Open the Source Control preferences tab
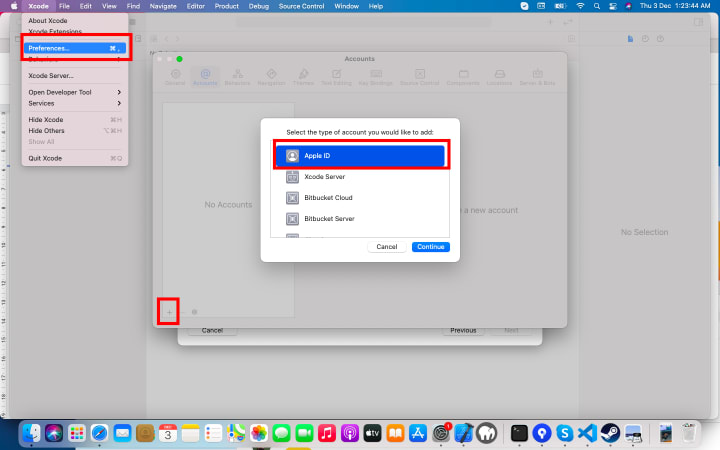Viewport: 720px width, 450px height. [x=420, y=77]
